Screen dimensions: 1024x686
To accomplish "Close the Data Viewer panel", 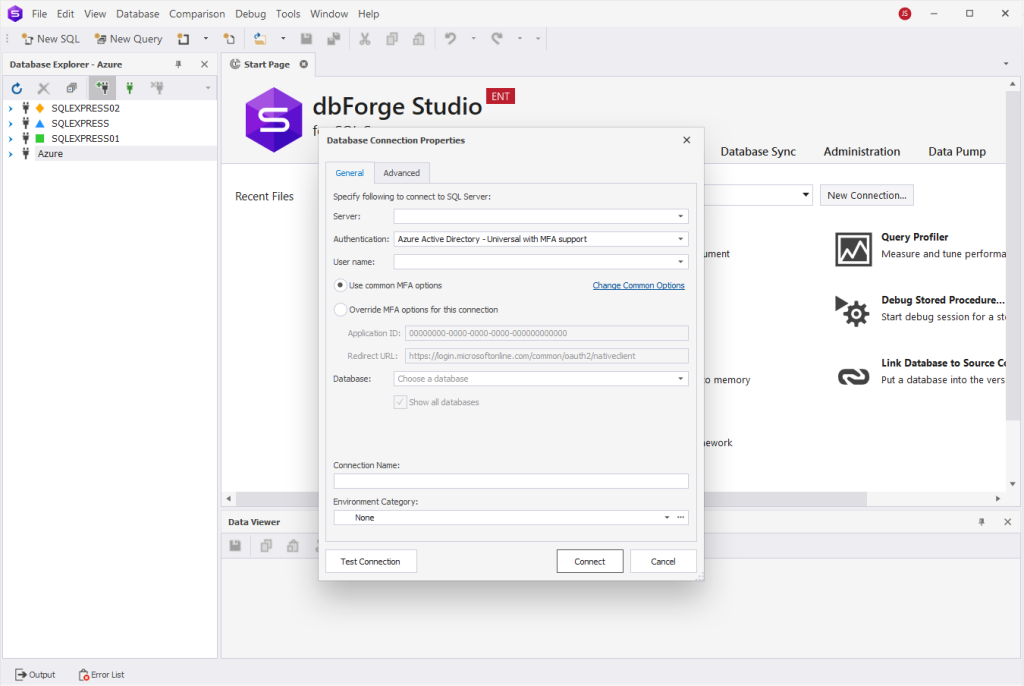I will pos(1008,521).
